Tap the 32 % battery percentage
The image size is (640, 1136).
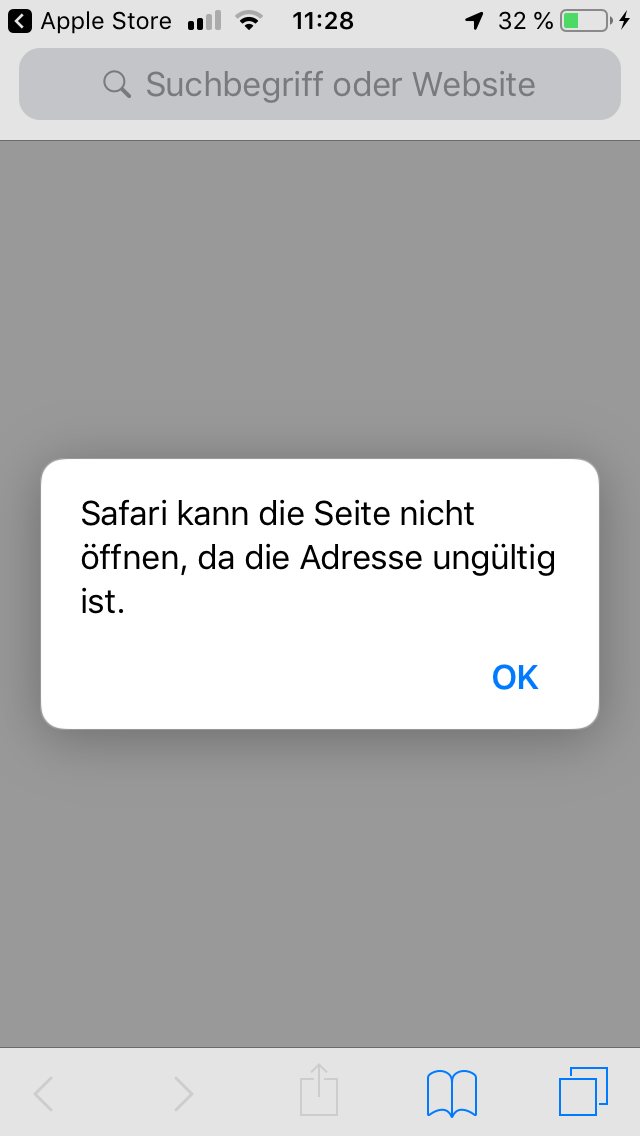(x=525, y=21)
